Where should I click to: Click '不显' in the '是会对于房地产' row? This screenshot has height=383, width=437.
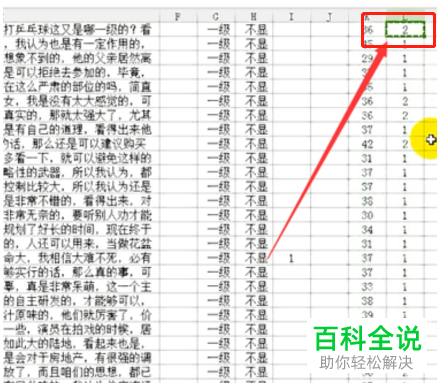pos(256,358)
